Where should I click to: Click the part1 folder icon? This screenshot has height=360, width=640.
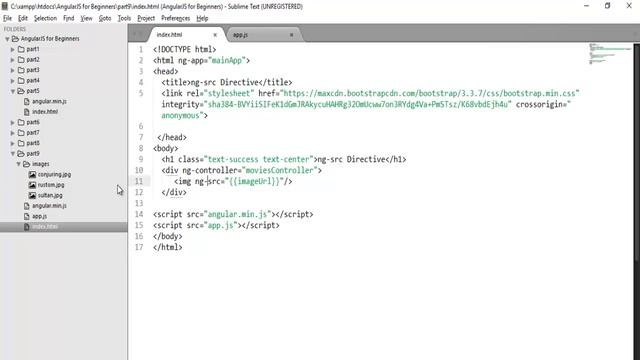[21, 49]
